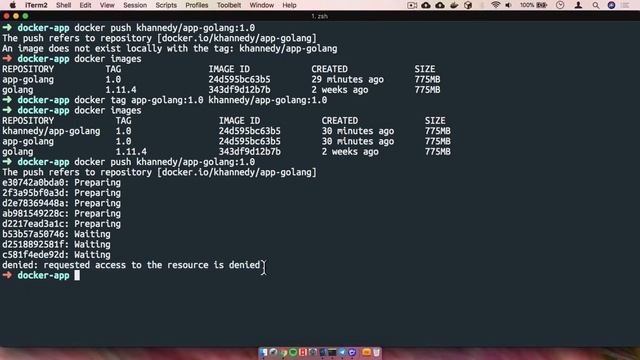Open the purple chat app in Dock
The image size is (640, 360).
pos(352,352)
